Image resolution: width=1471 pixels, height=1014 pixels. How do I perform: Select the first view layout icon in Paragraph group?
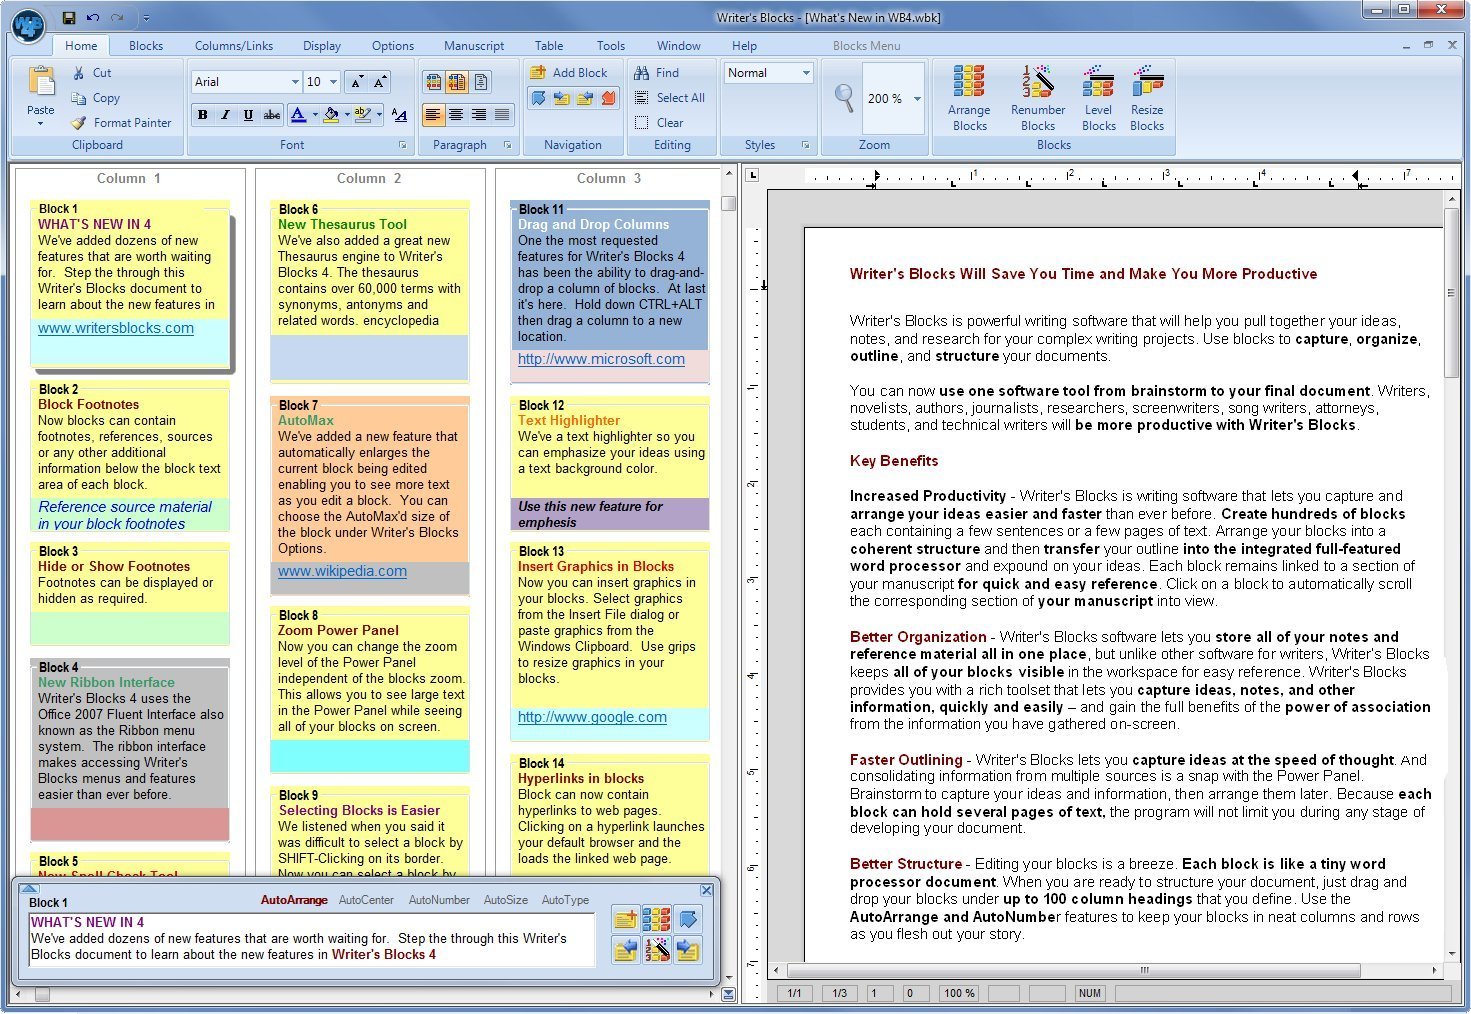click(x=433, y=82)
